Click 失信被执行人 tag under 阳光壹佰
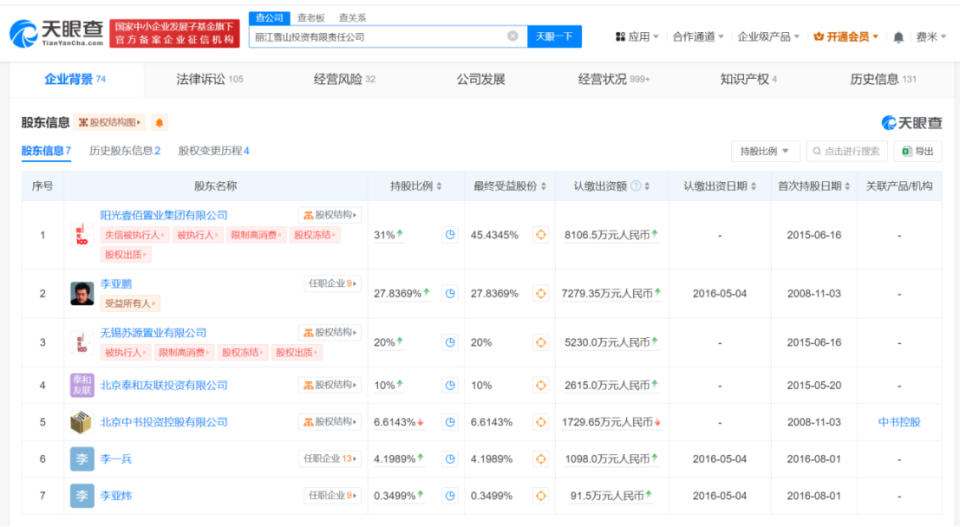960x527 pixels. click(133, 234)
